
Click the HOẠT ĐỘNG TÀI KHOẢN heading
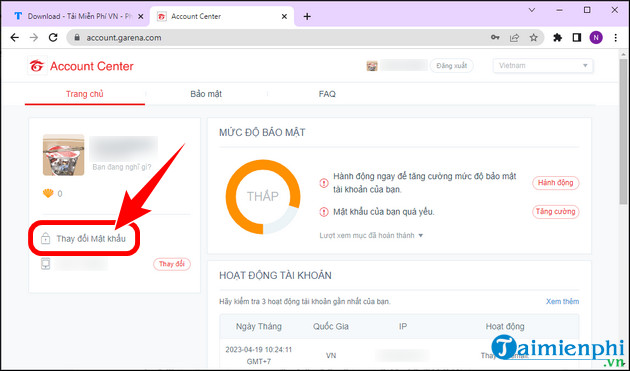pos(275,276)
